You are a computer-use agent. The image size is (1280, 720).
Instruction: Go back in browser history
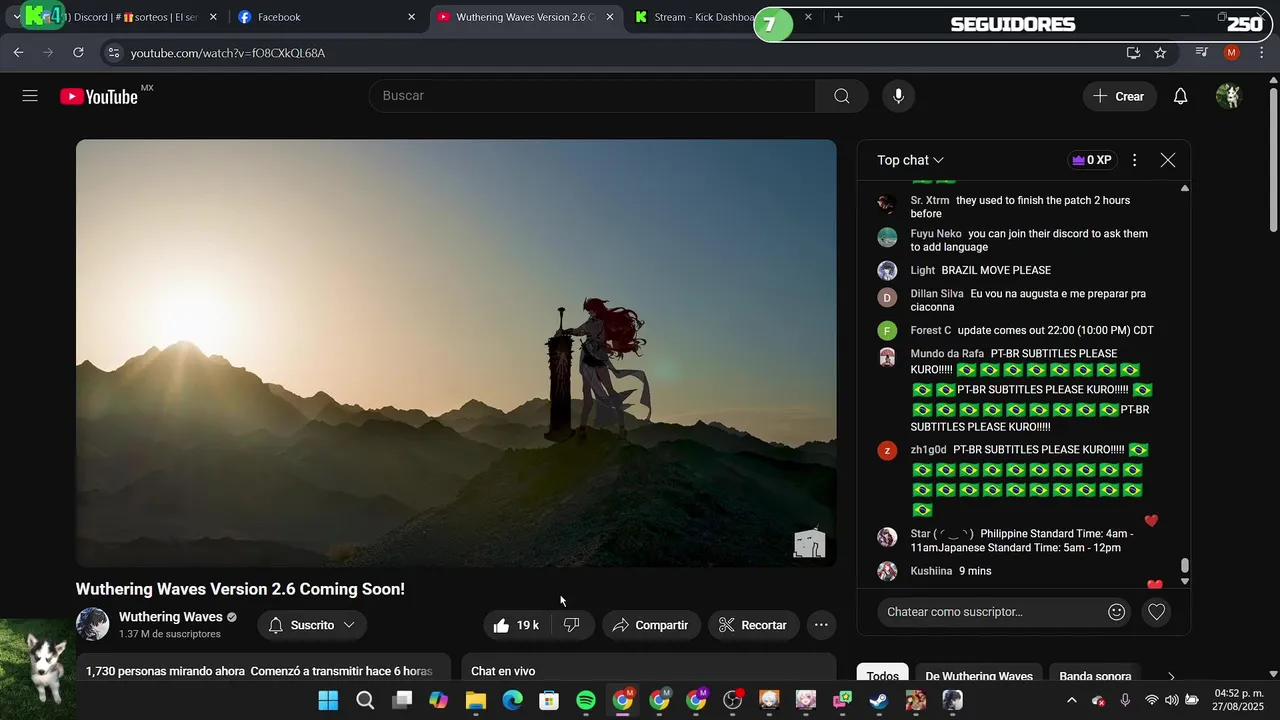point(18,53)
